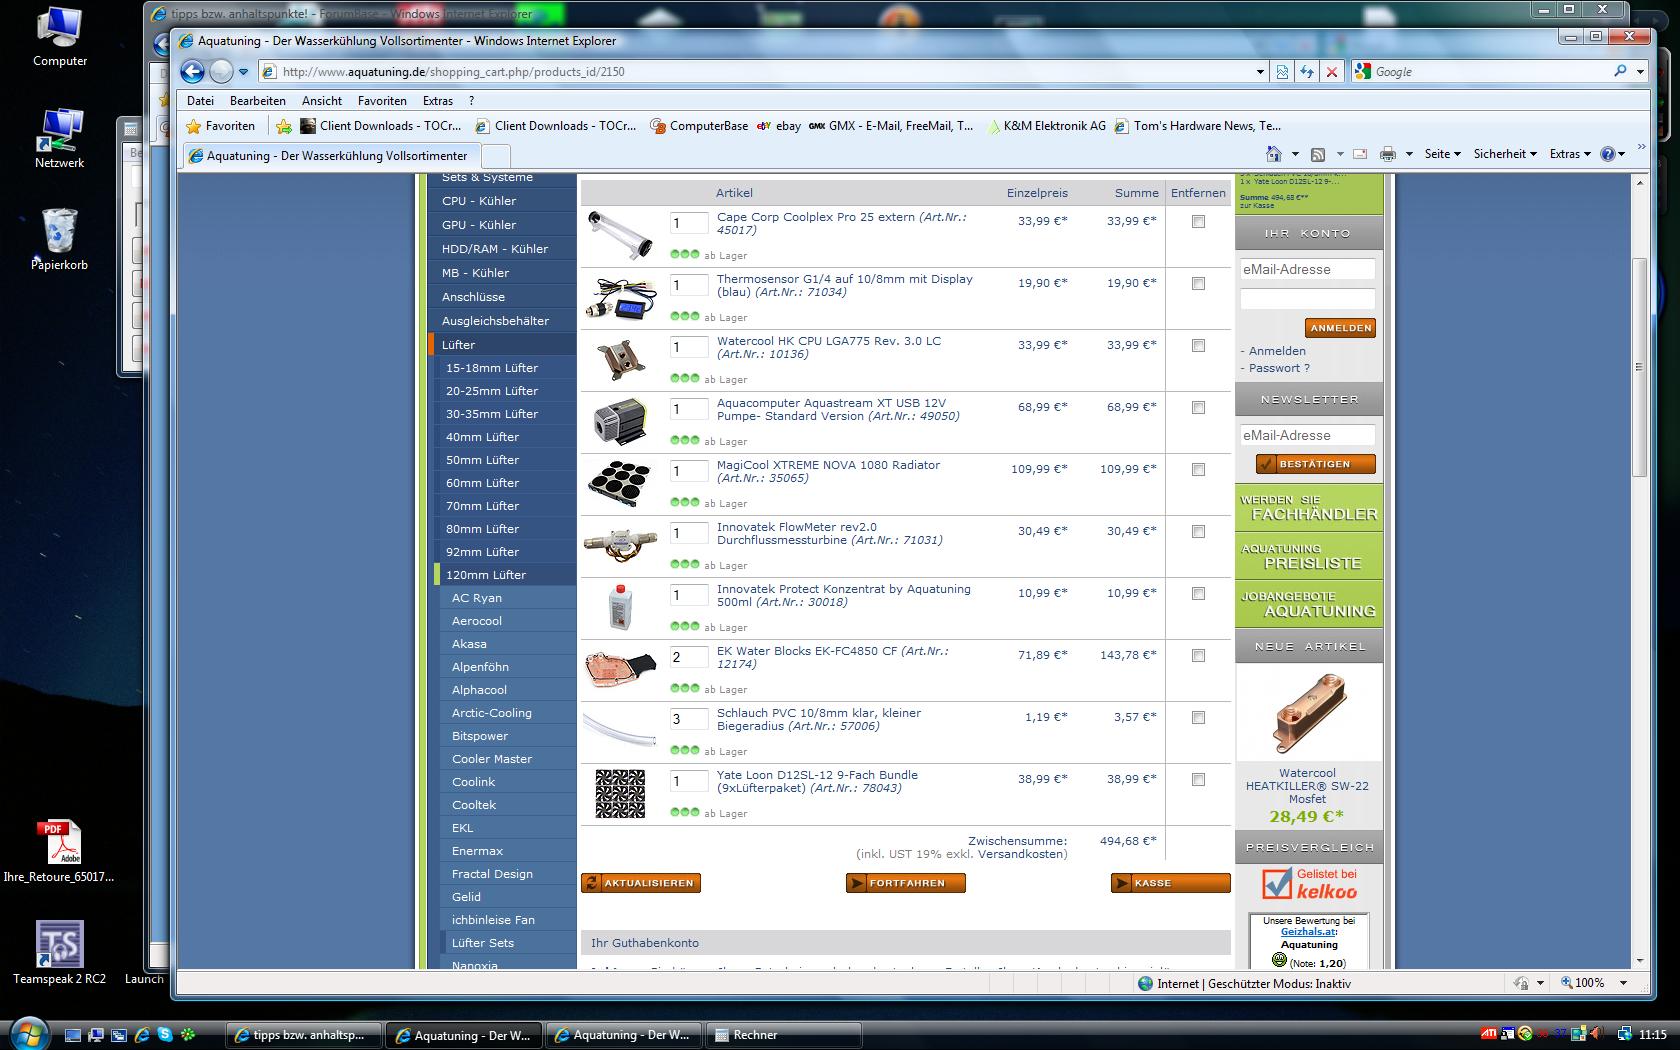Expand the Sicherheit command bar menu
The image size is (1680, 1050).
coord(1505,154)
